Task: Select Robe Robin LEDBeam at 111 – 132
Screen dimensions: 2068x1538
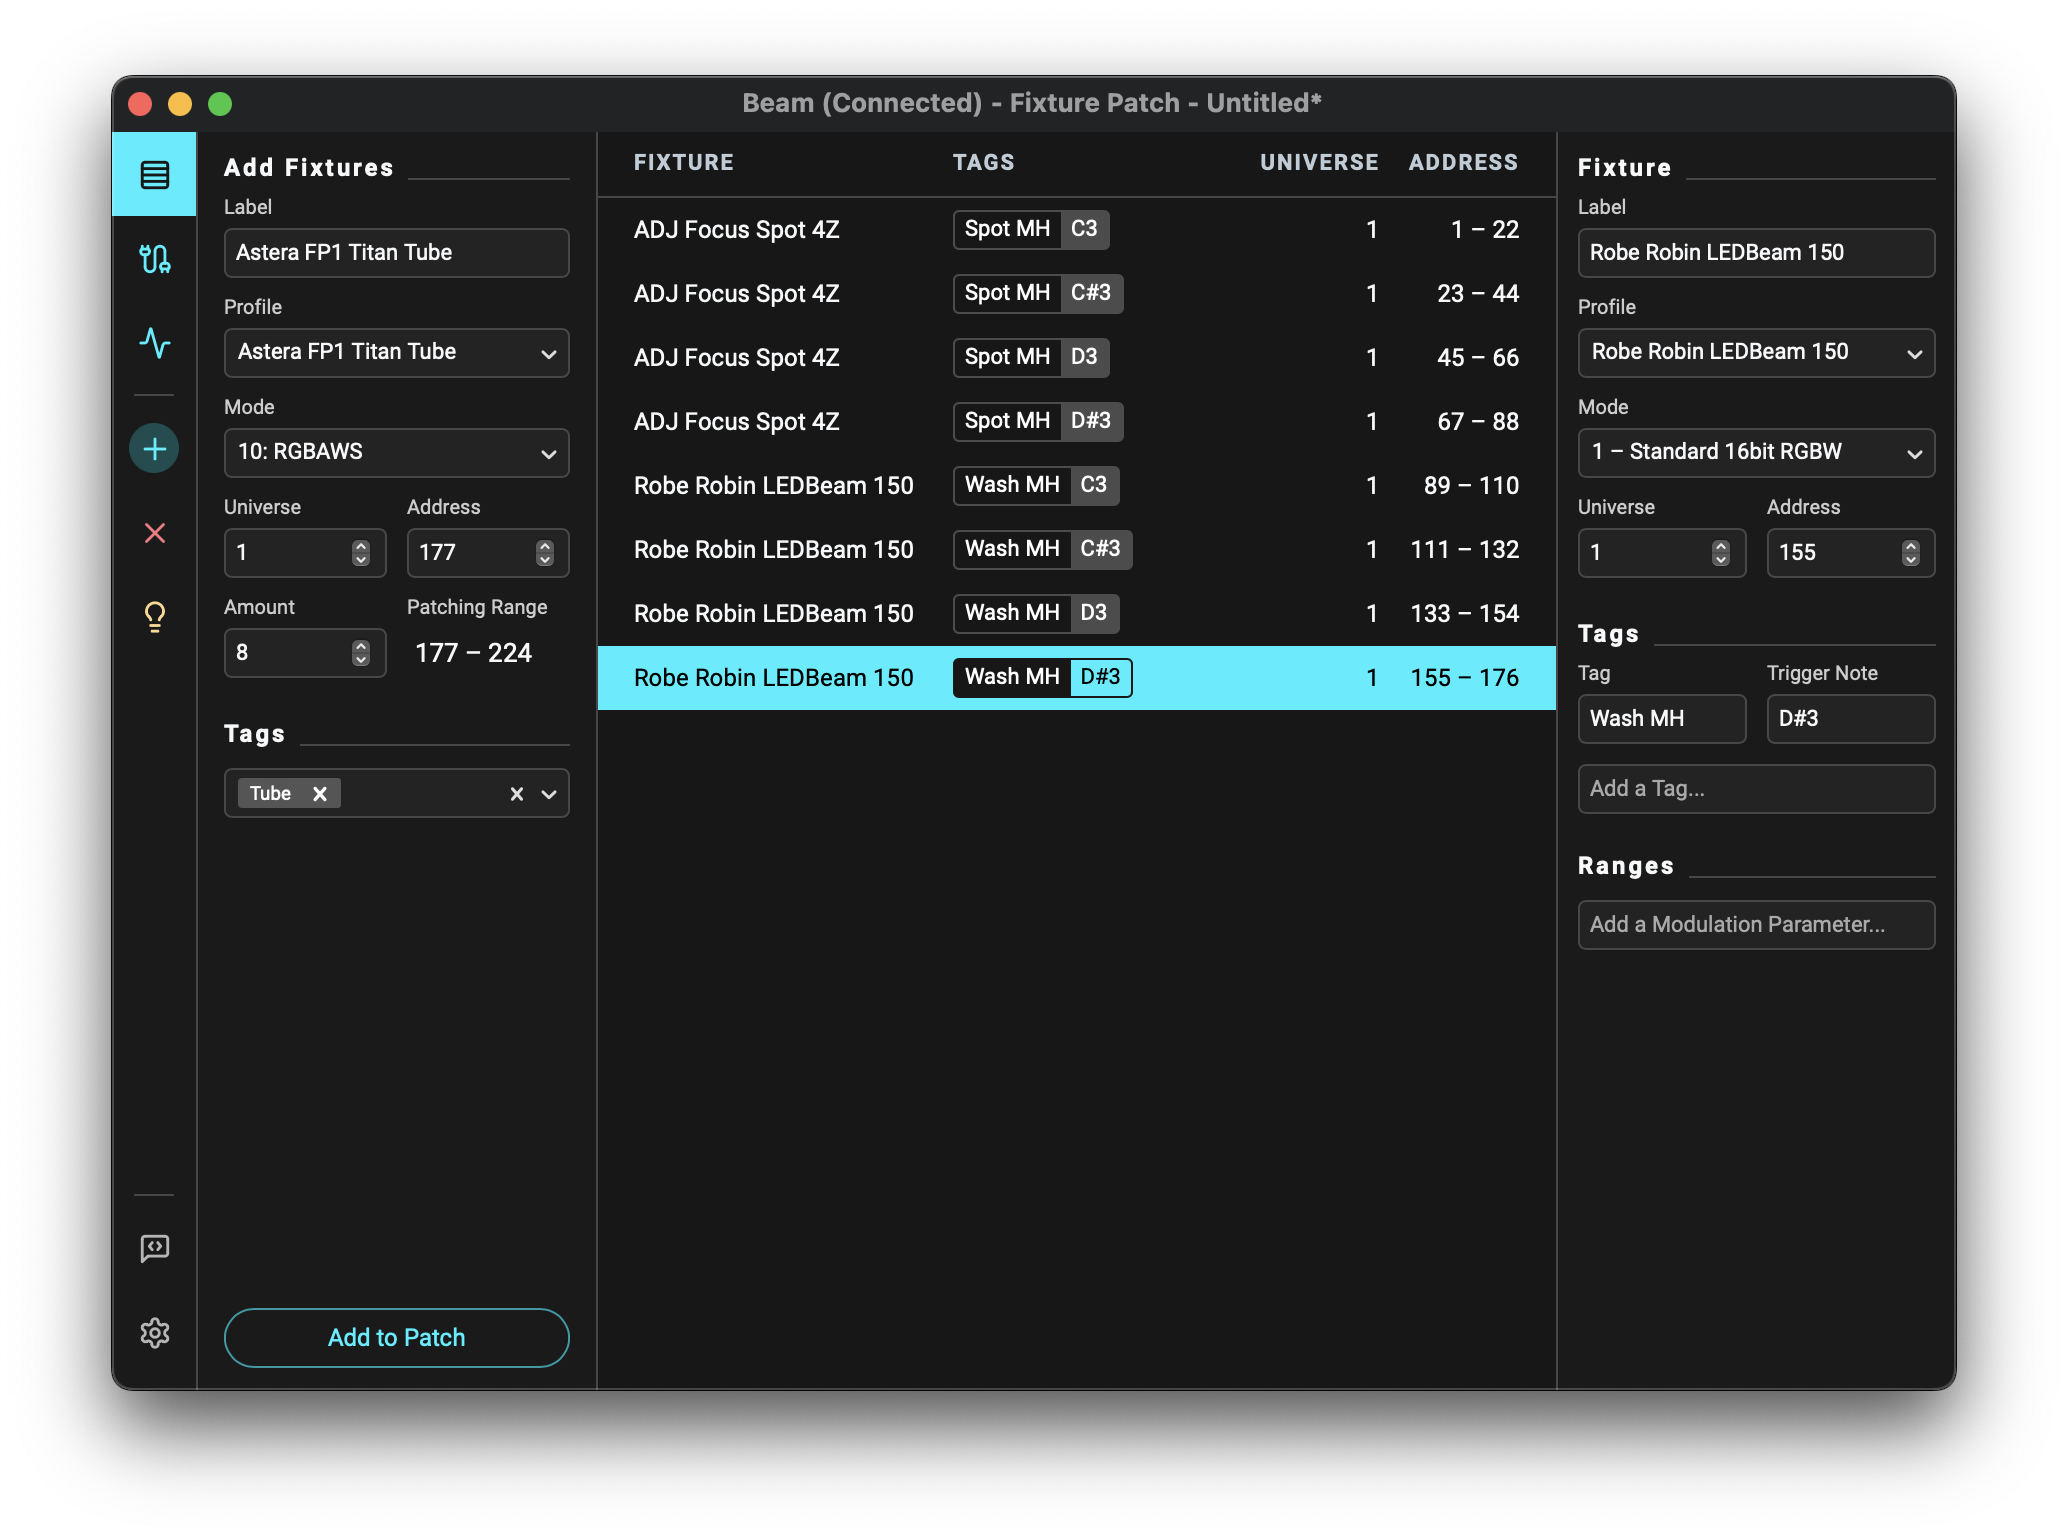Action: pyautogui.click(x=1077, y=550)
